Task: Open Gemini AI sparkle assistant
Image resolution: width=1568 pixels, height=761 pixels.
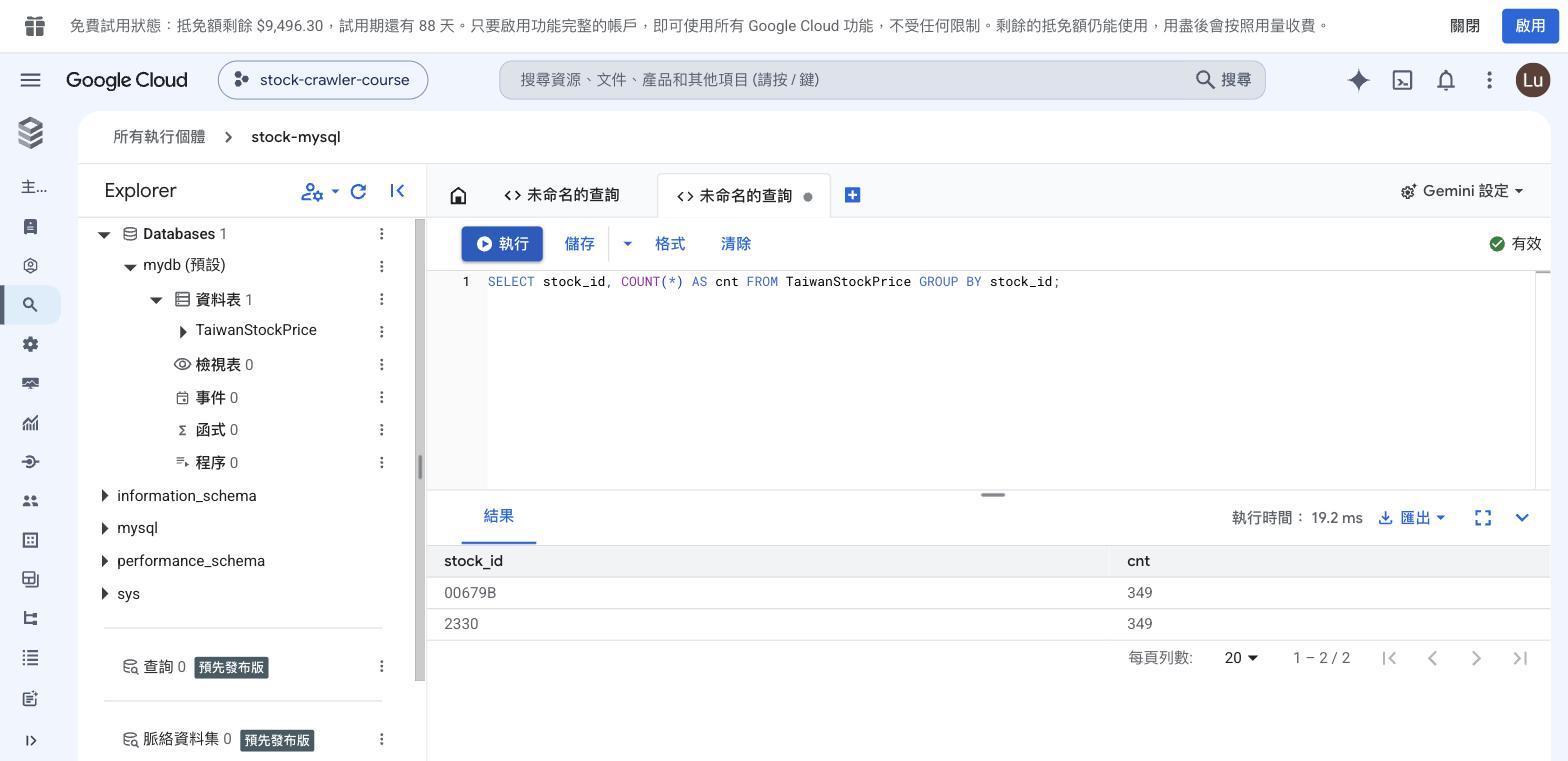Action: tap(1358, 80)
